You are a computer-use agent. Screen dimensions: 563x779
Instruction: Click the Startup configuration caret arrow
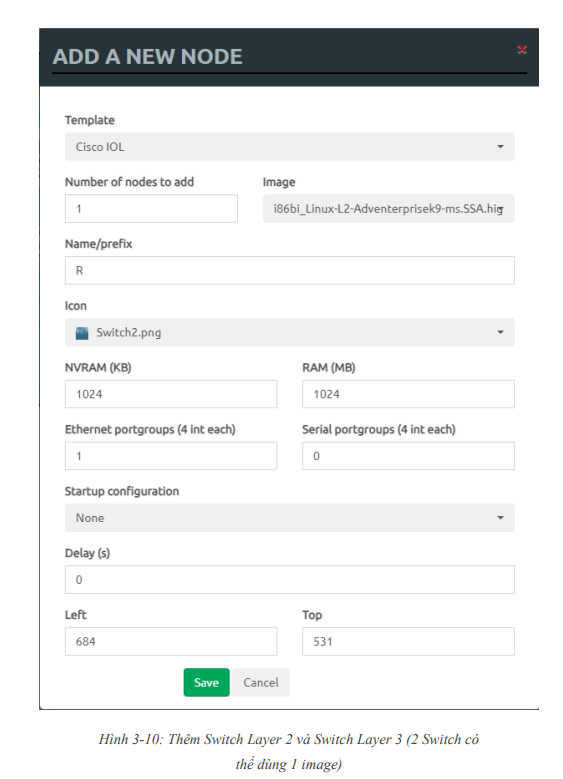coord(500,518)
